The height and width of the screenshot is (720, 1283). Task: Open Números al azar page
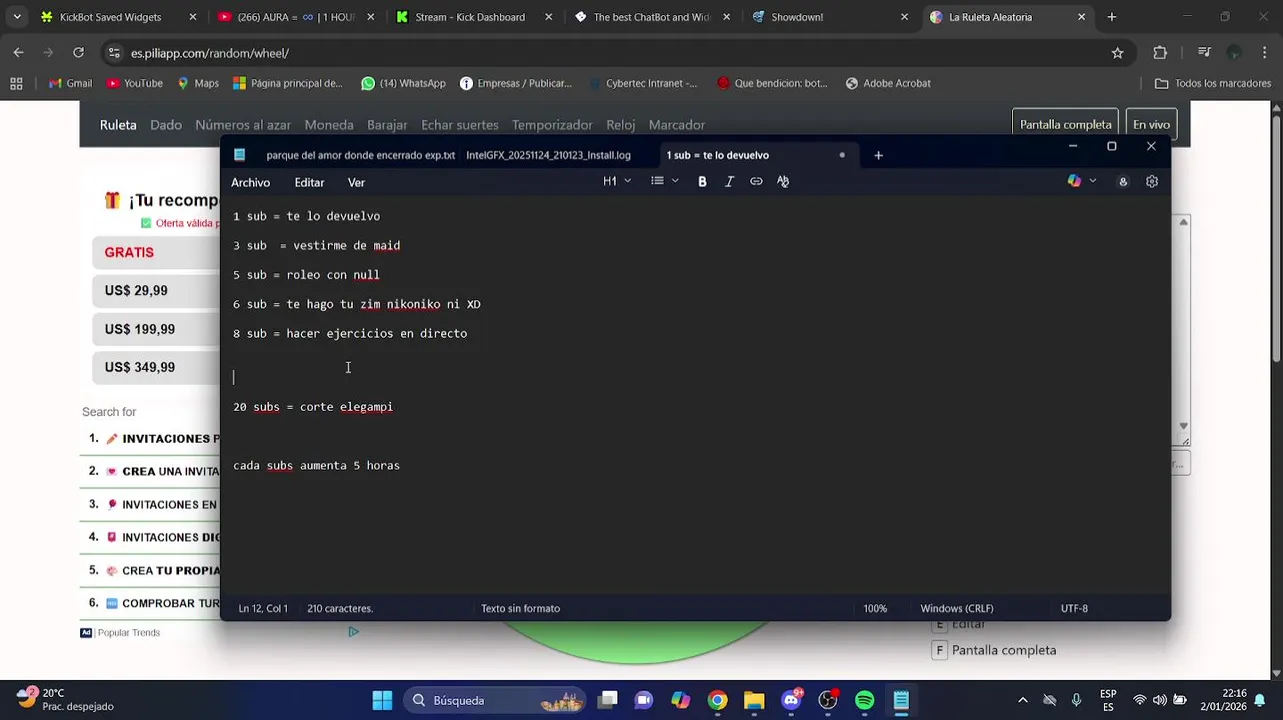click(243, 125)
